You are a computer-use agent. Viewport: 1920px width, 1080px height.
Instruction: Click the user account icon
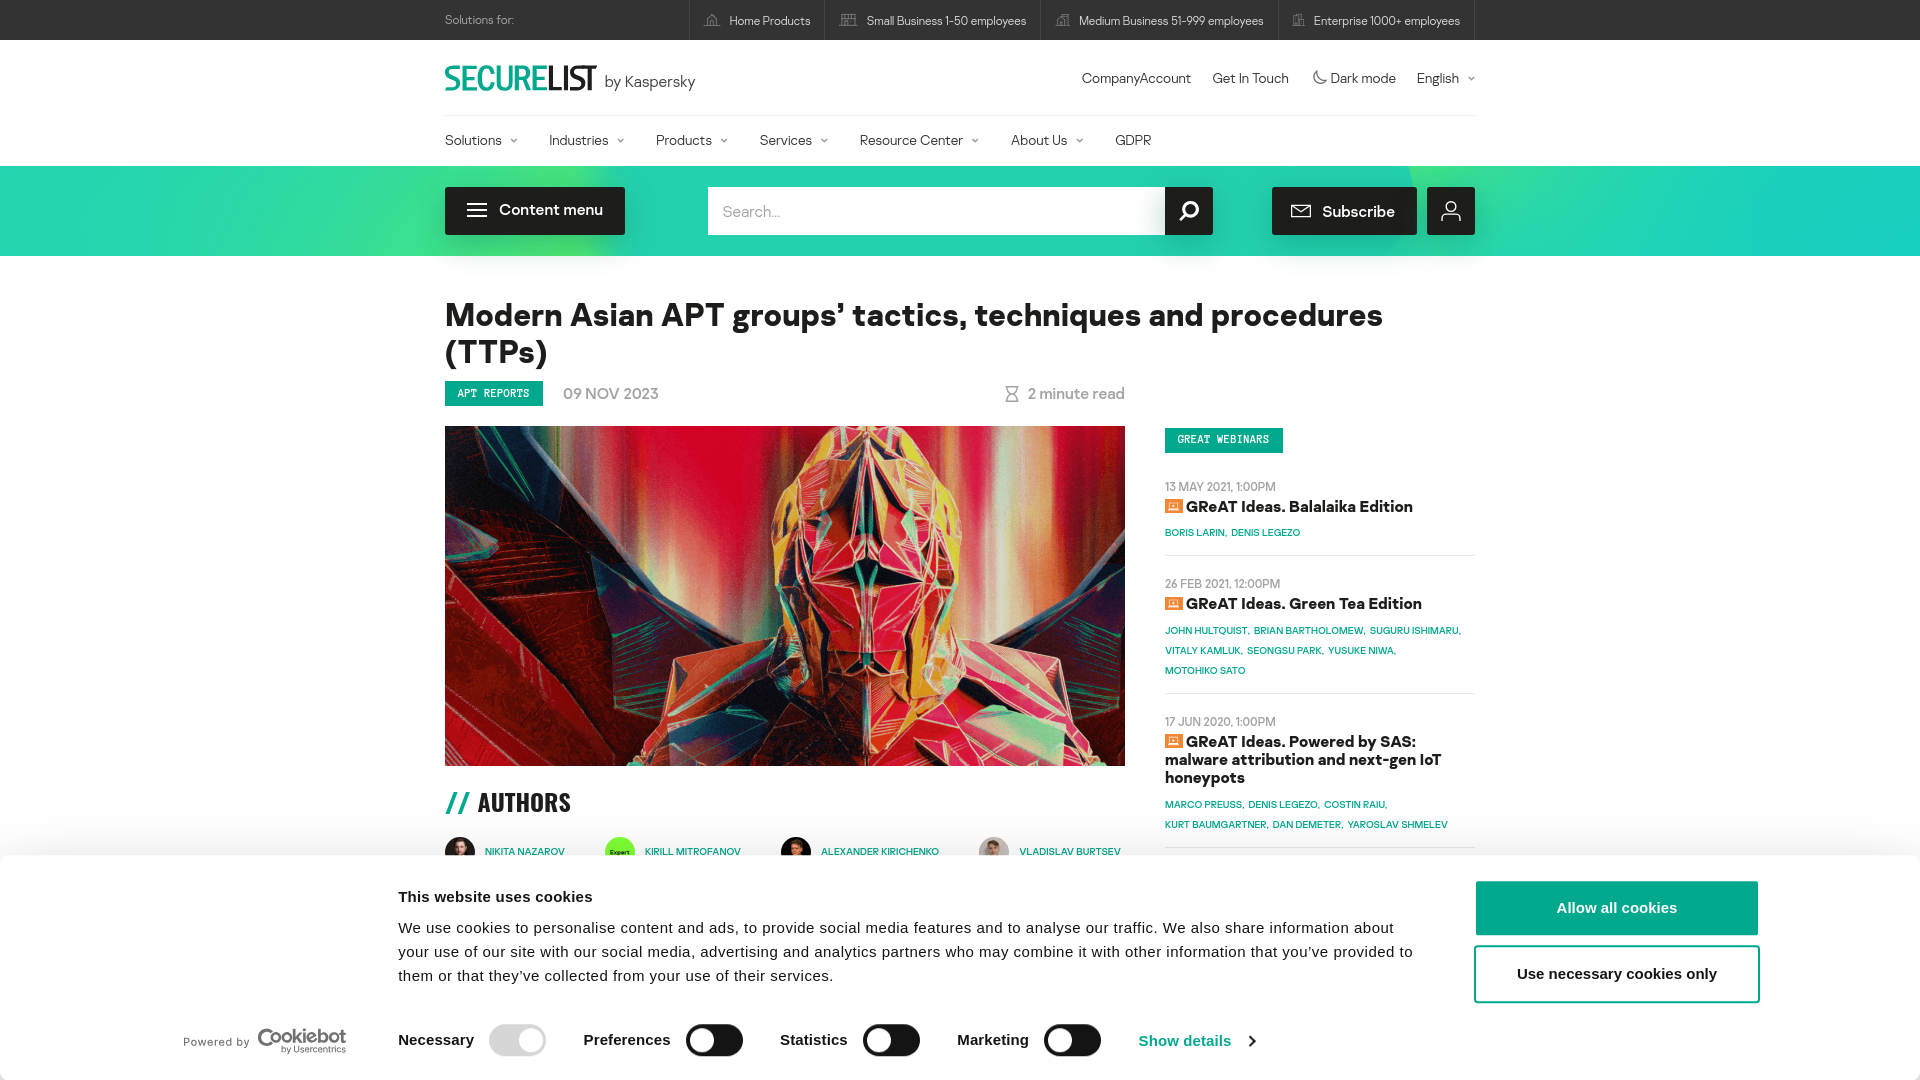click(x=1449, y=211)
